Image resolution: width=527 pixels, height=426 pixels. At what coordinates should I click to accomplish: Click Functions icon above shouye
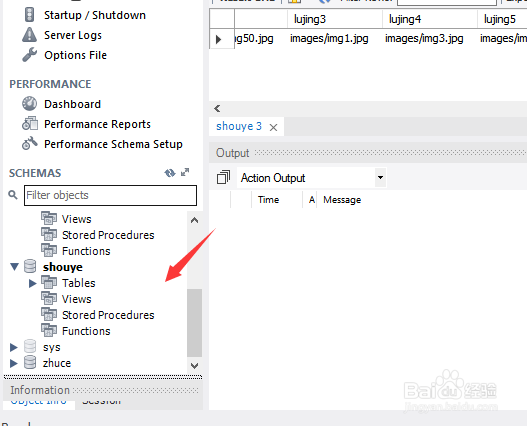49,250
